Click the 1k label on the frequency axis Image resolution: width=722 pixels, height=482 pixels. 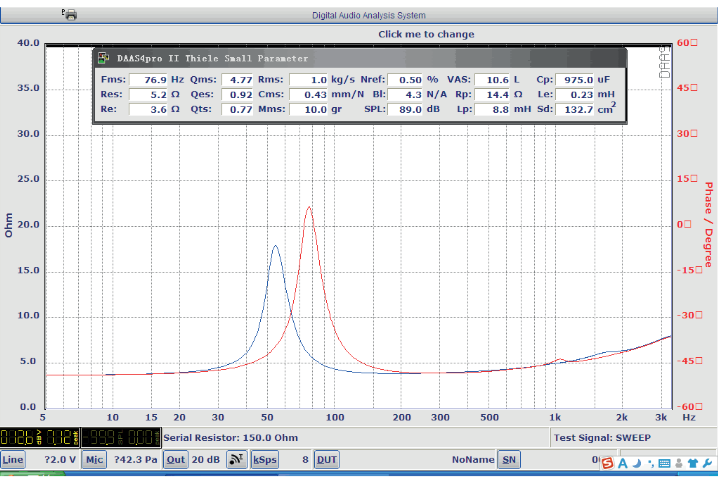click(555, 417)
